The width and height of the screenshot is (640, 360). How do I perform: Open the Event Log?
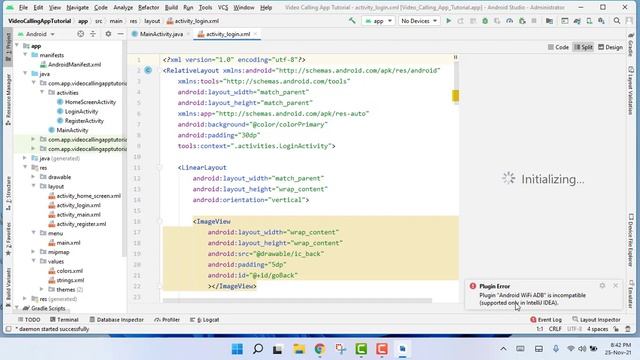coord(546,320)
